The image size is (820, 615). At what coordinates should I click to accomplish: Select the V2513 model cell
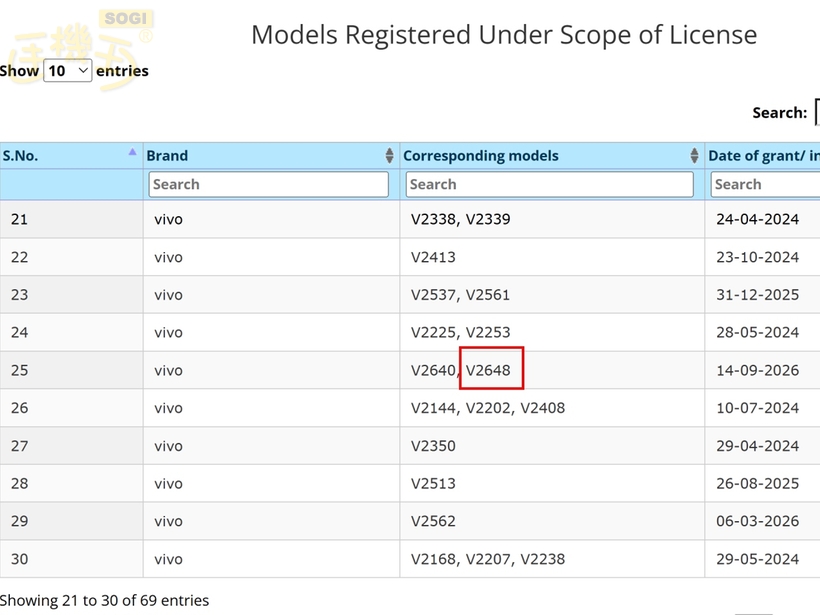[552, 483]
